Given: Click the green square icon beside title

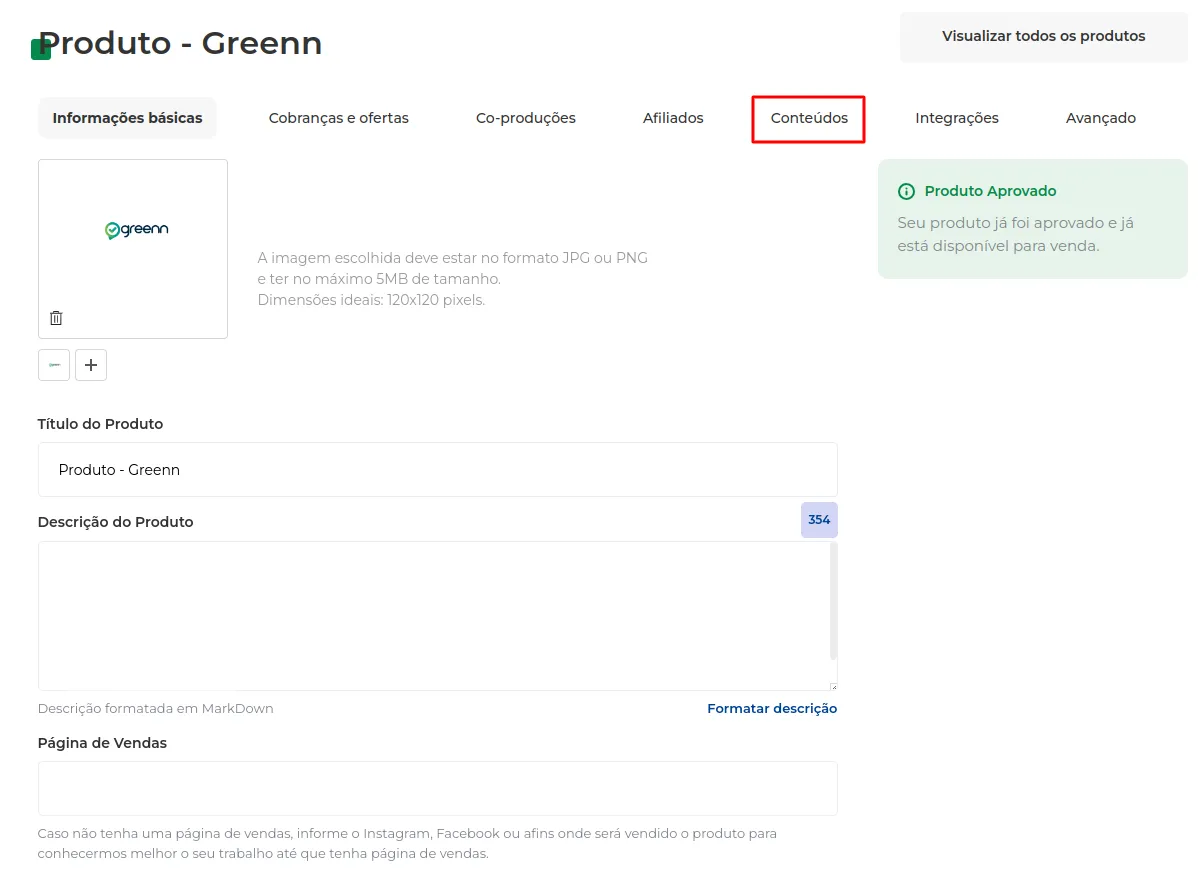Looking at the screenshot, I should pos(40,49).
